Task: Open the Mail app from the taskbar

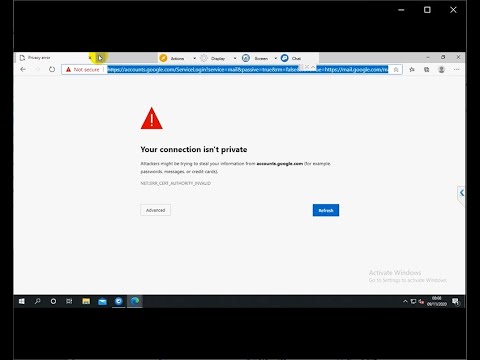Action: point(102,301)
